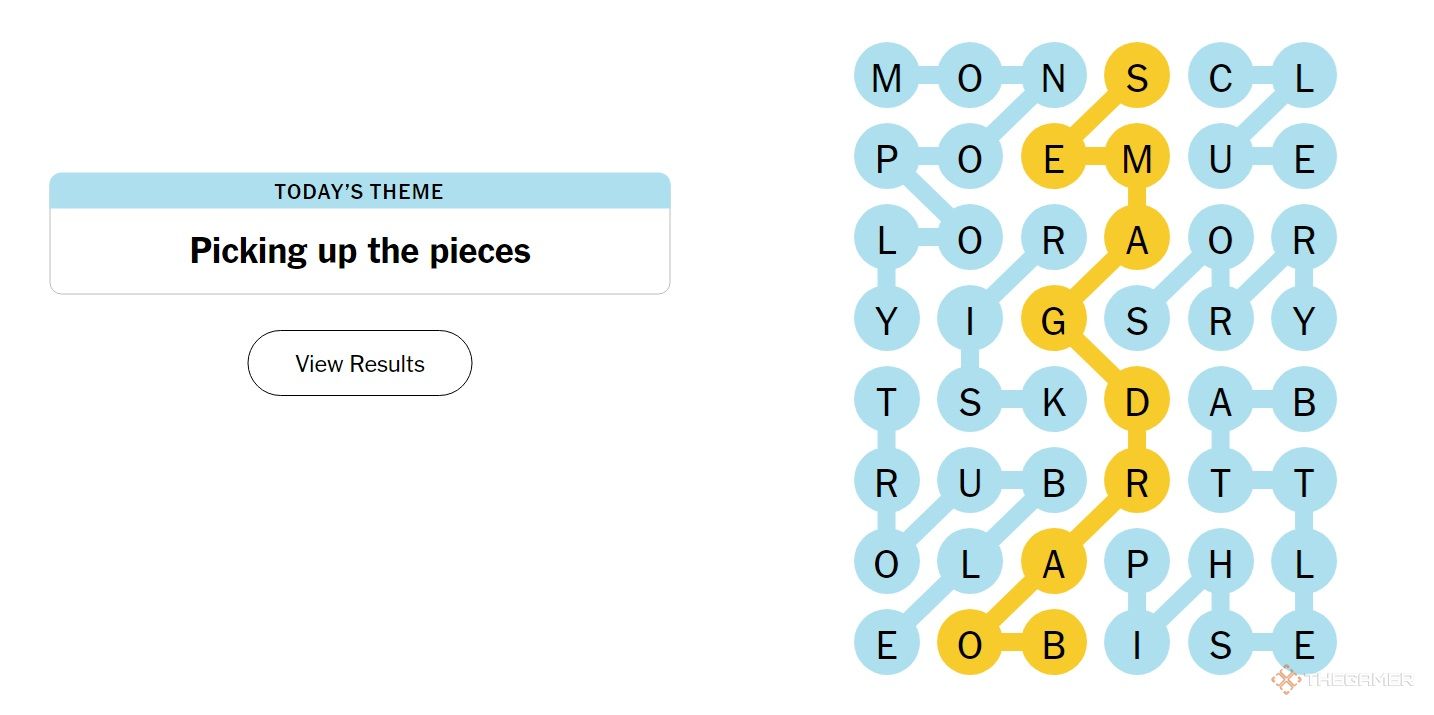Select the P tile in MONOPOLY
The width and height of the screenshot is (1434, 715).
click(886, 158)
